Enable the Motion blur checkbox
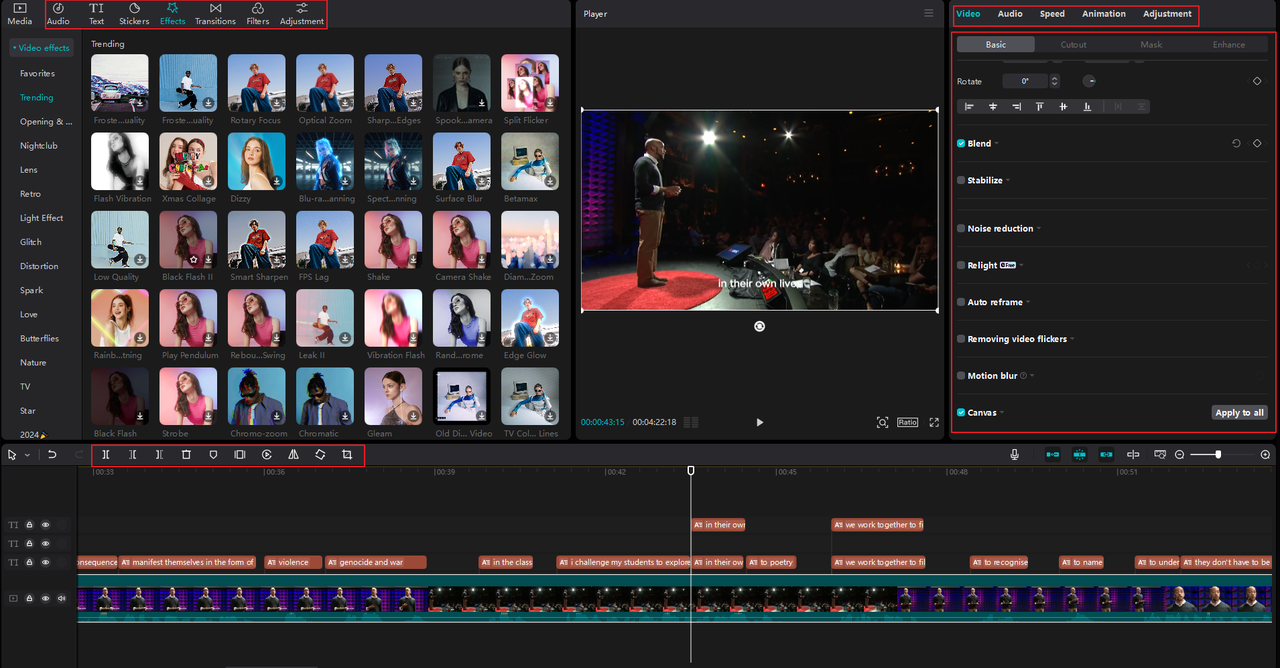 pos(961,376)
